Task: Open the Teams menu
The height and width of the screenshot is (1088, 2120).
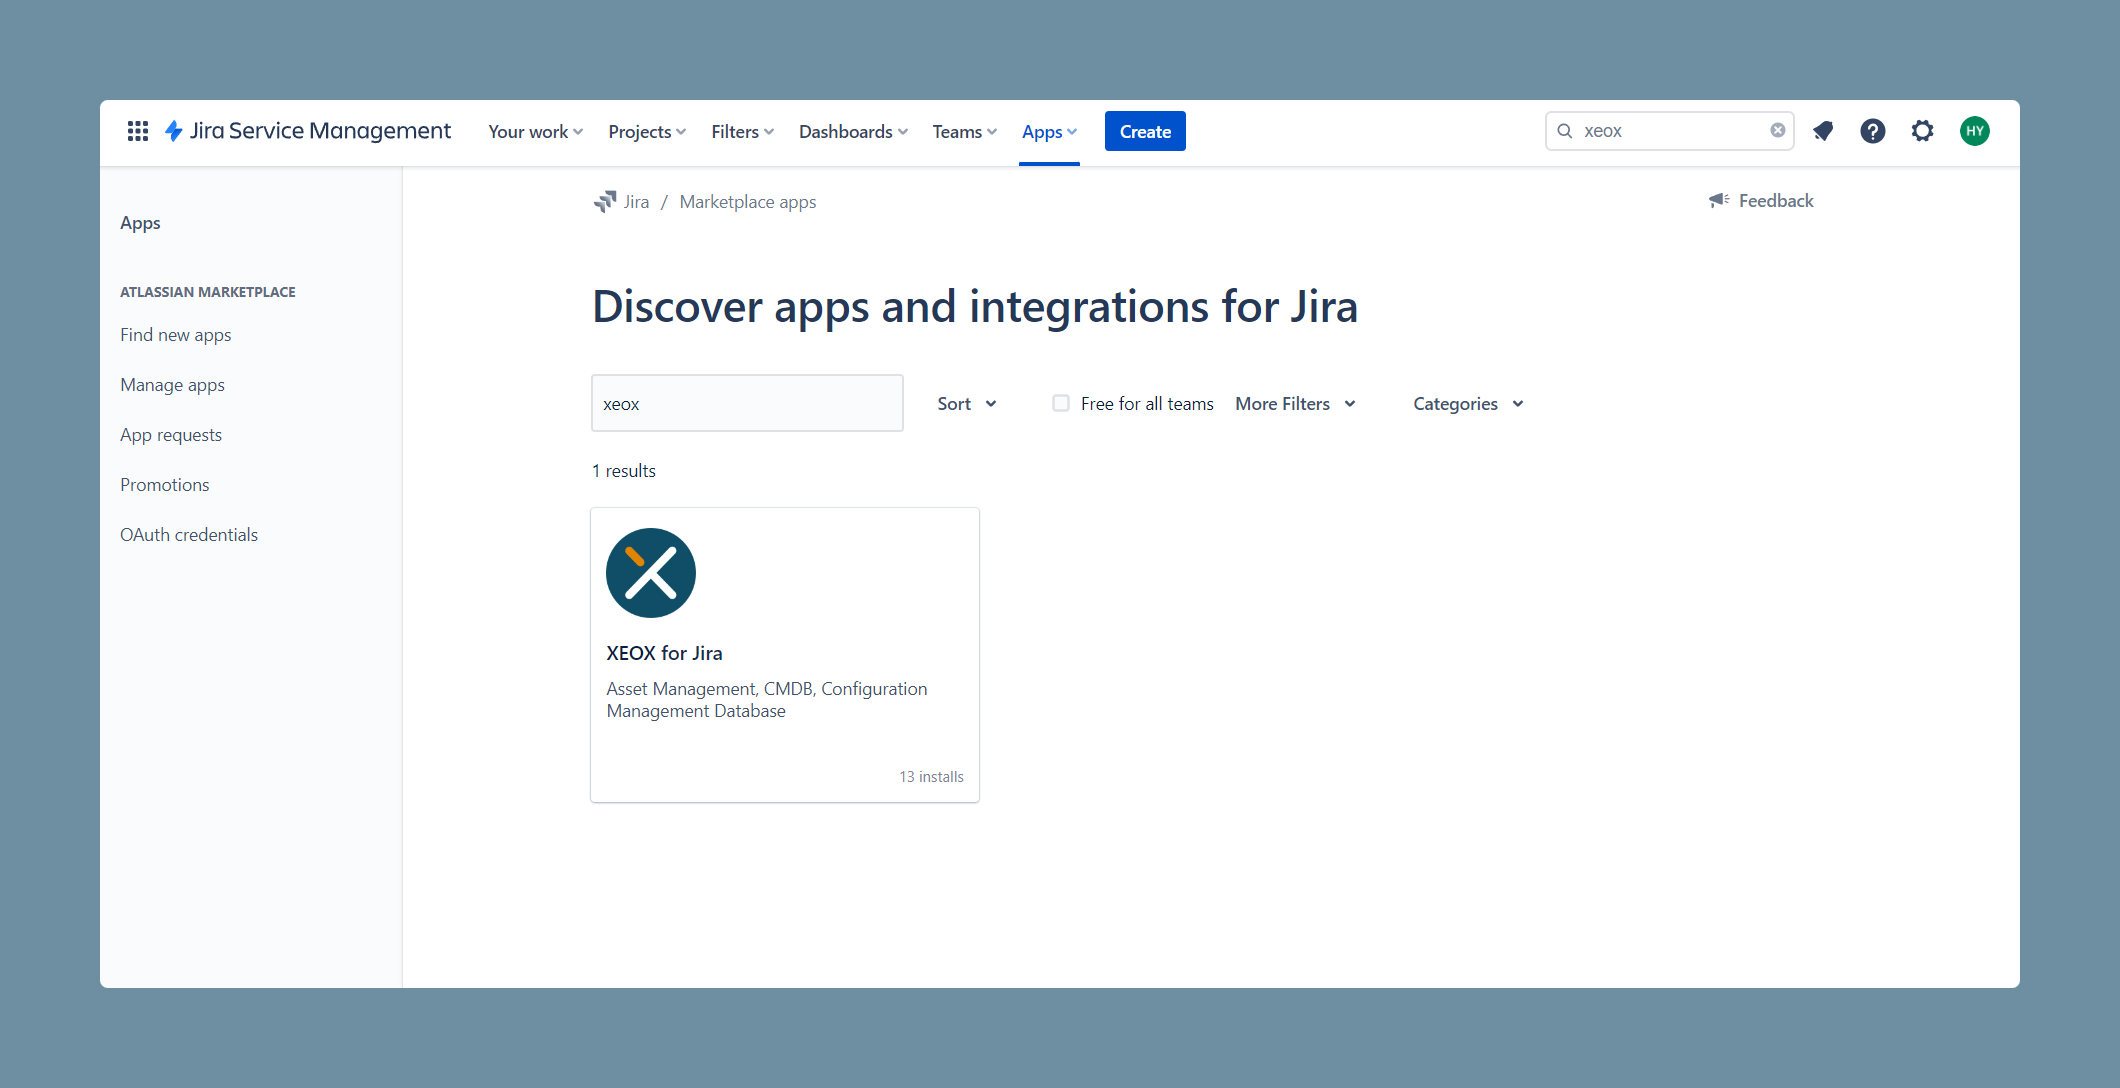Action: pos(965,132)
